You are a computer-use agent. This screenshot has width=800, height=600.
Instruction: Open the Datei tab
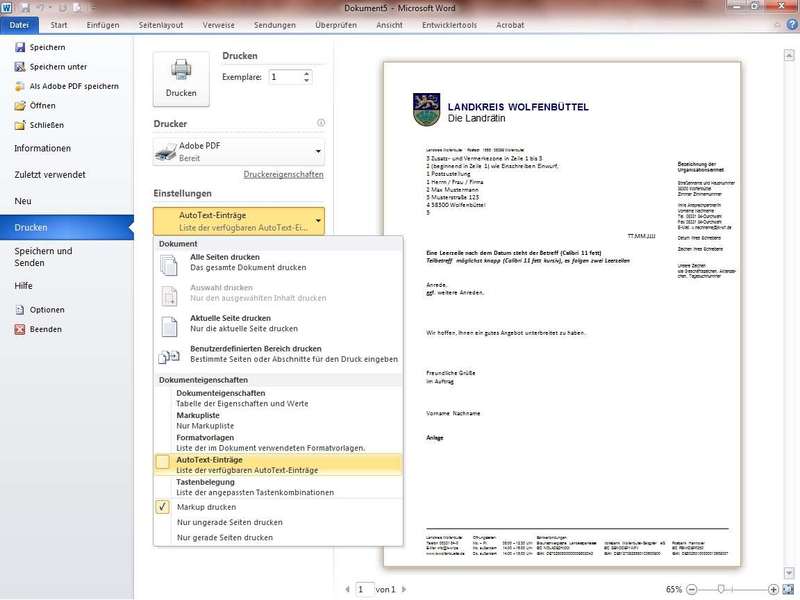tap(19, 25)
